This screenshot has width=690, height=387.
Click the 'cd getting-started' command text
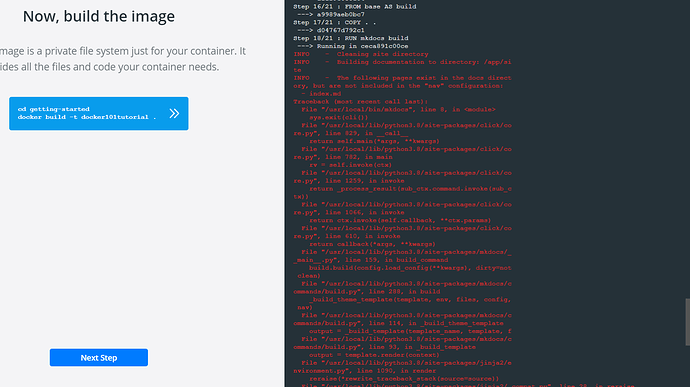54,109
